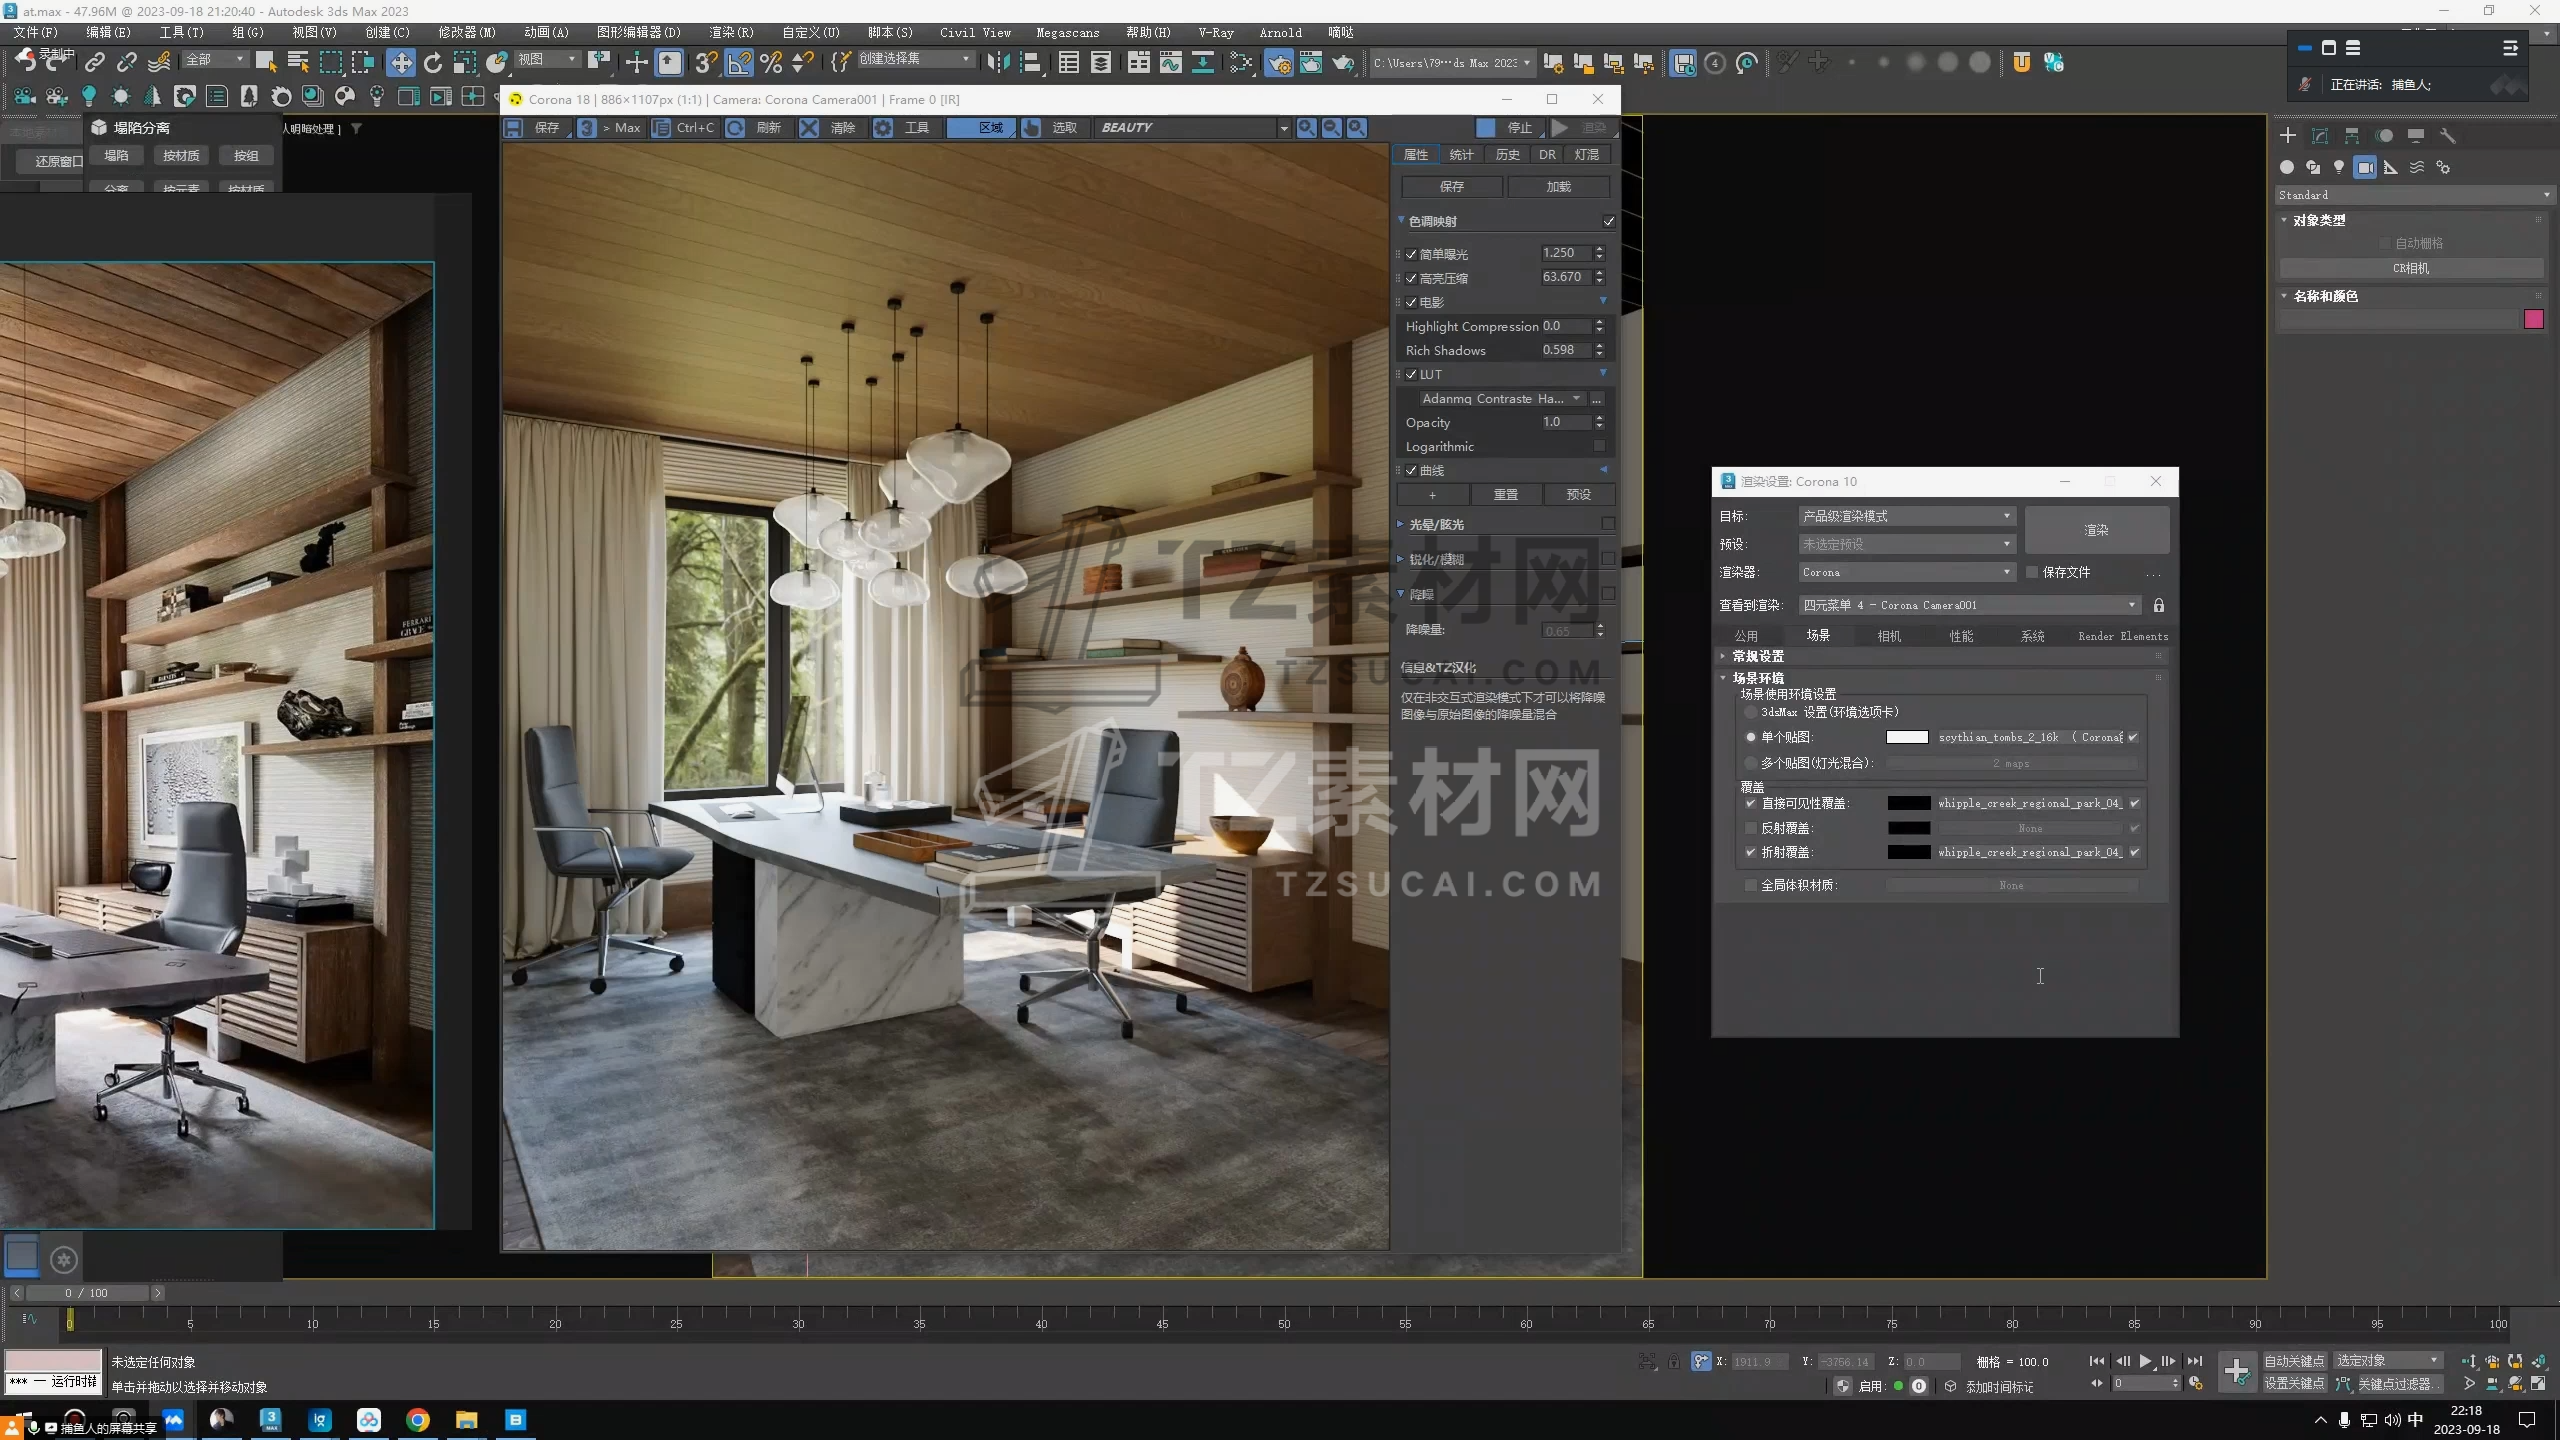
Task: Click the Play Animation button
Action: pos(2144,1361)
